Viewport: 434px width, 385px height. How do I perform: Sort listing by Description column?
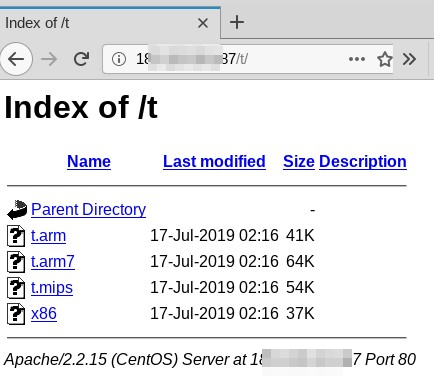click(363, 162)
